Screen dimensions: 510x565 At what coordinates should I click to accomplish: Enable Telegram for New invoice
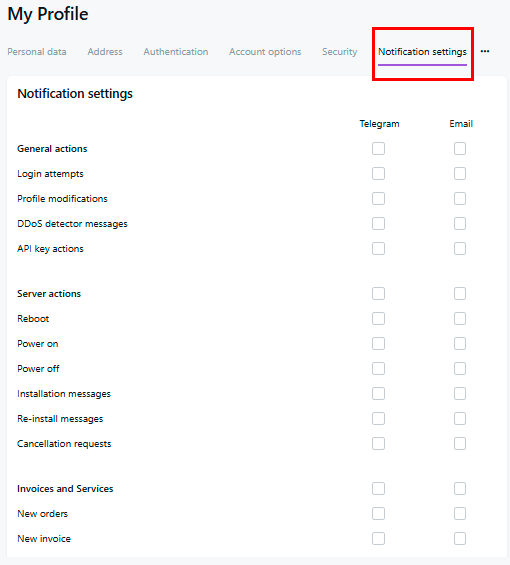point(378,539)
